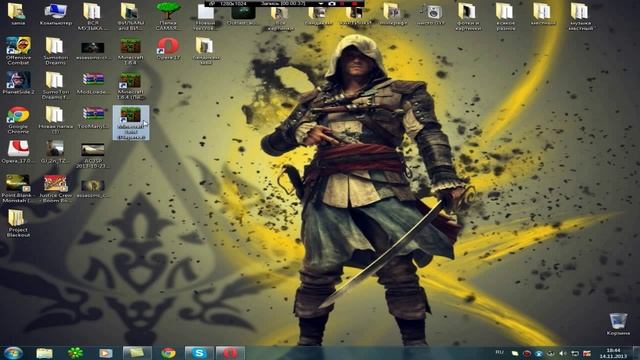Open the volume control in system tray

coord(562,353)
